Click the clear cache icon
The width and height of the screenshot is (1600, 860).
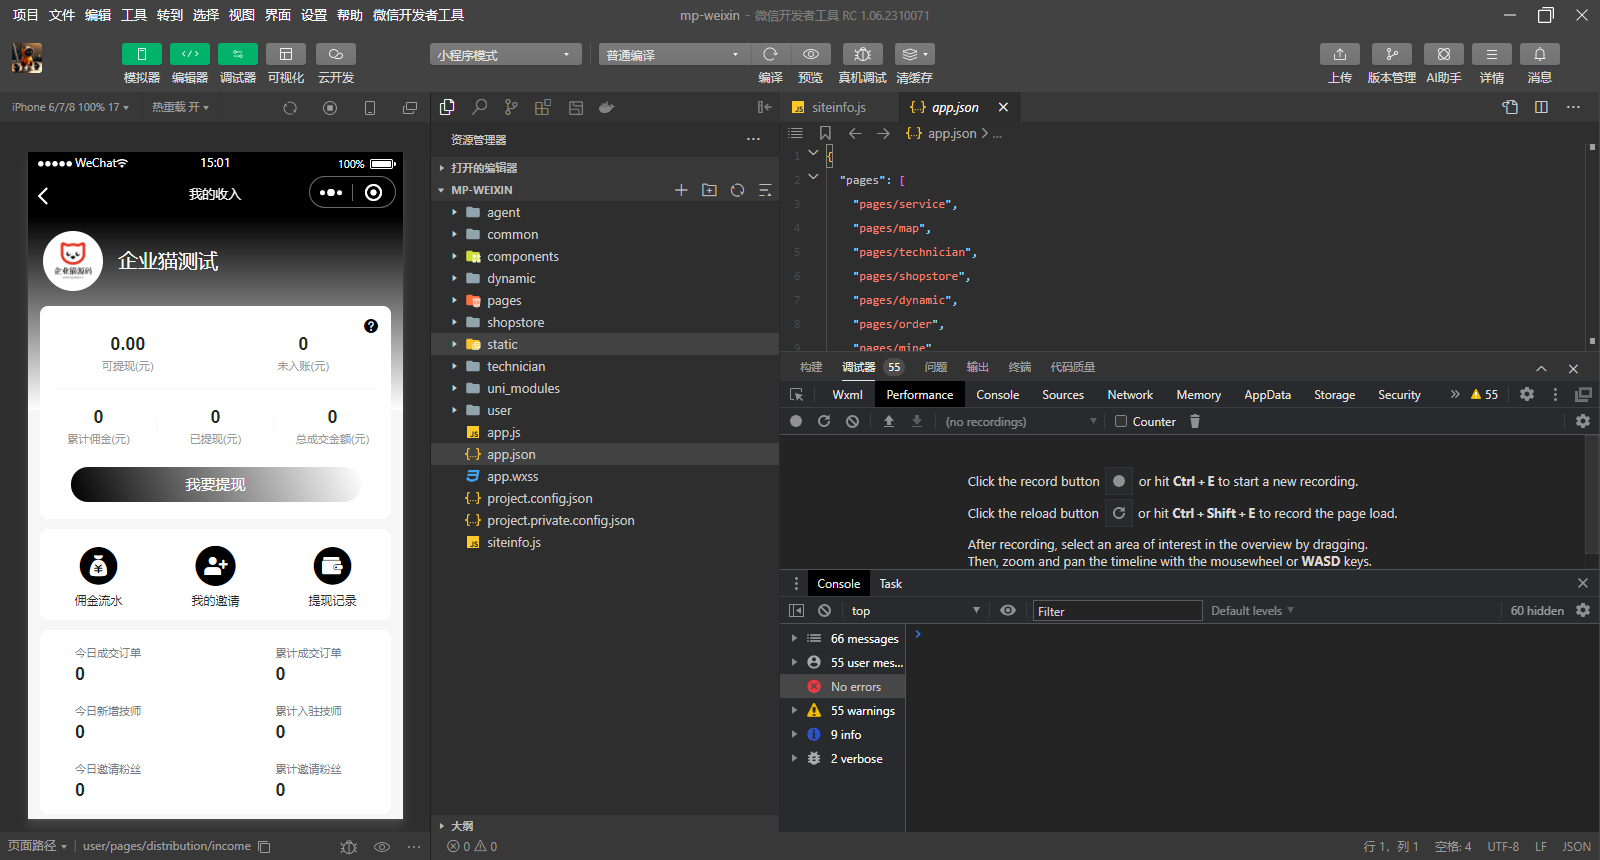(x=913, y=54)
